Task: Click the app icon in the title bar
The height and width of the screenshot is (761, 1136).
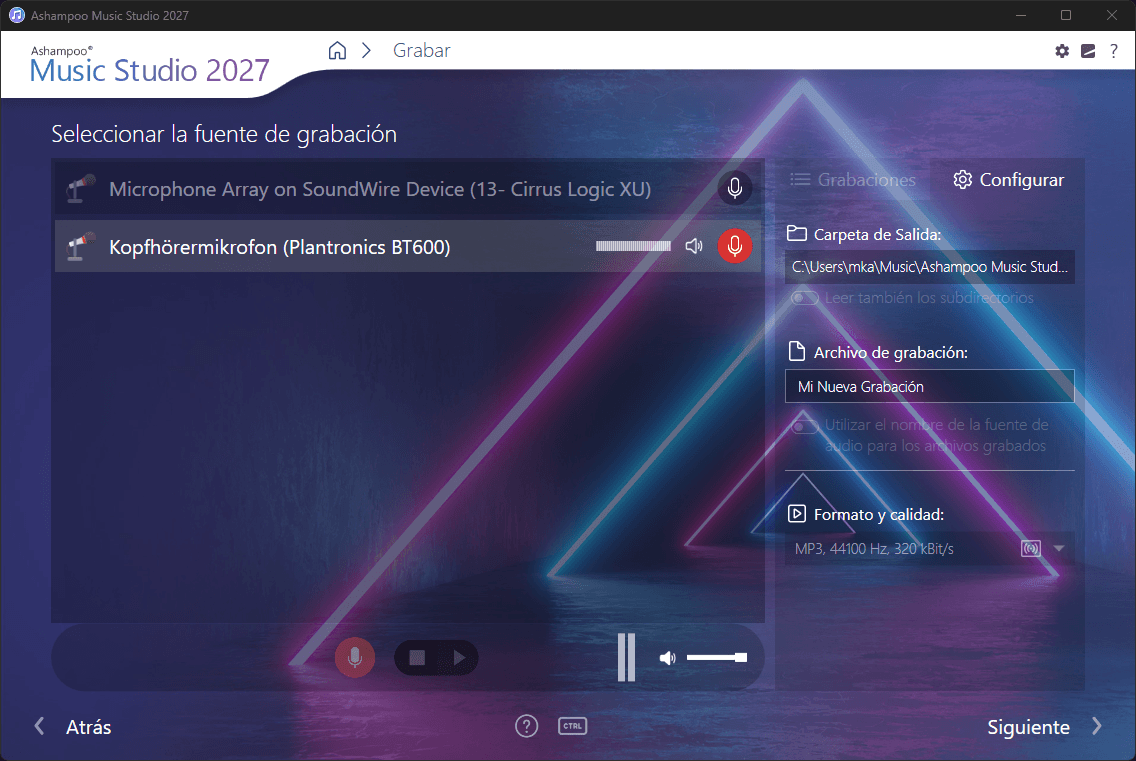Action: pyautogui.click(x=16, y=15)
